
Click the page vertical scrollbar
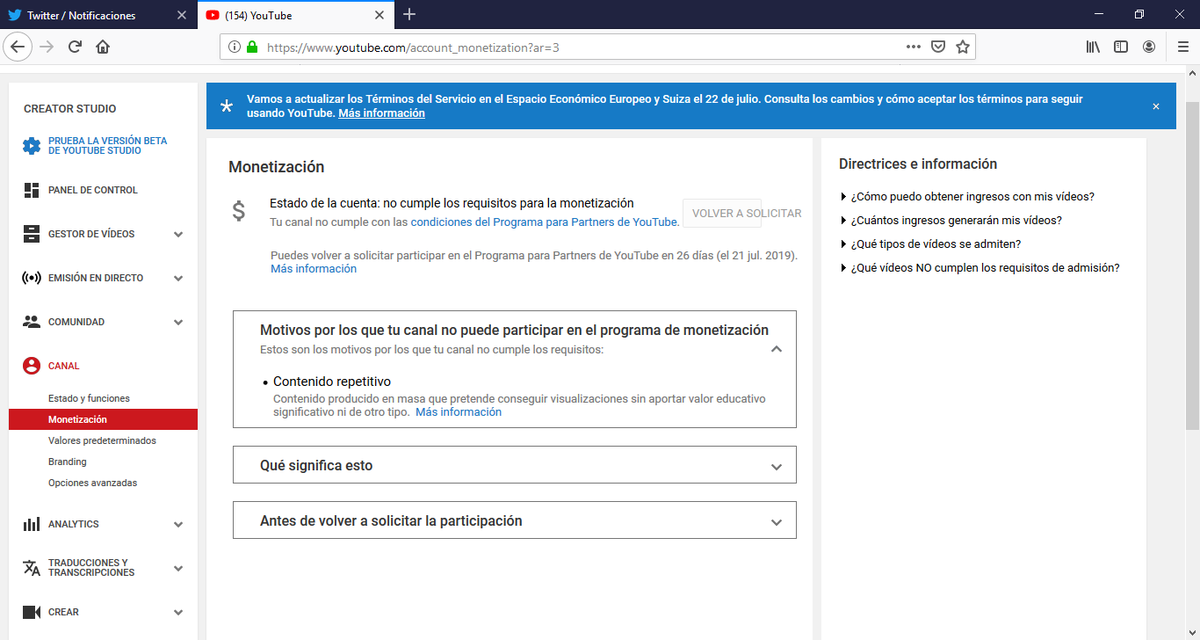(x=1192, y=265)
